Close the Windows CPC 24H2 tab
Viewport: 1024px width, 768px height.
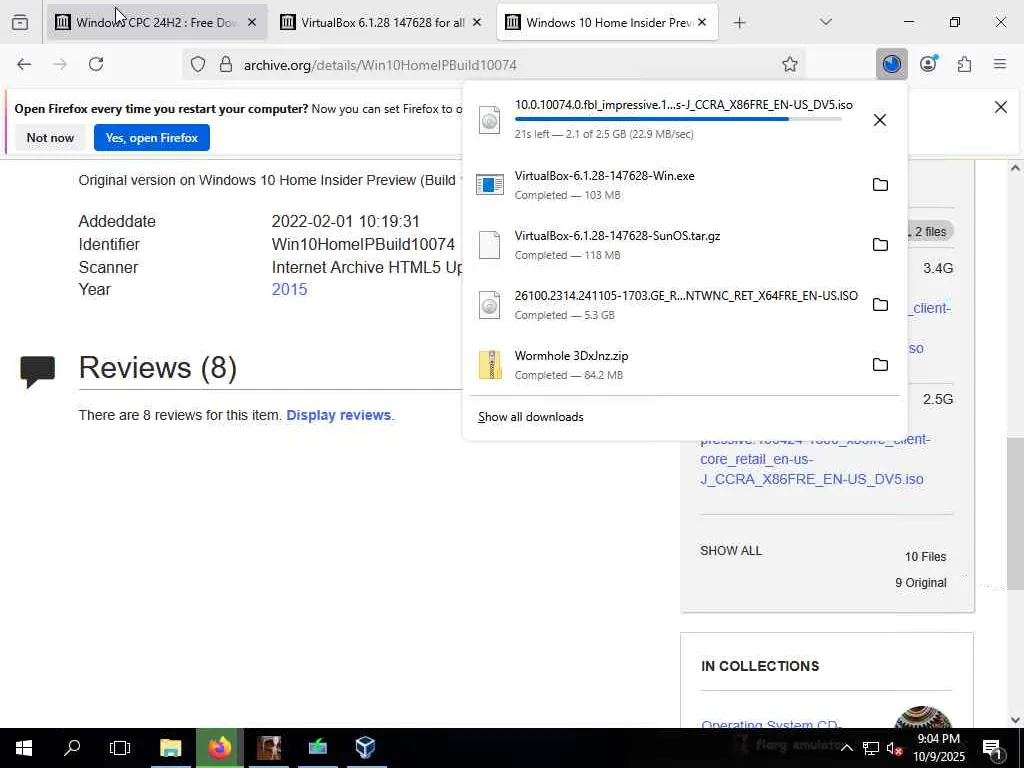pos(252,22)
